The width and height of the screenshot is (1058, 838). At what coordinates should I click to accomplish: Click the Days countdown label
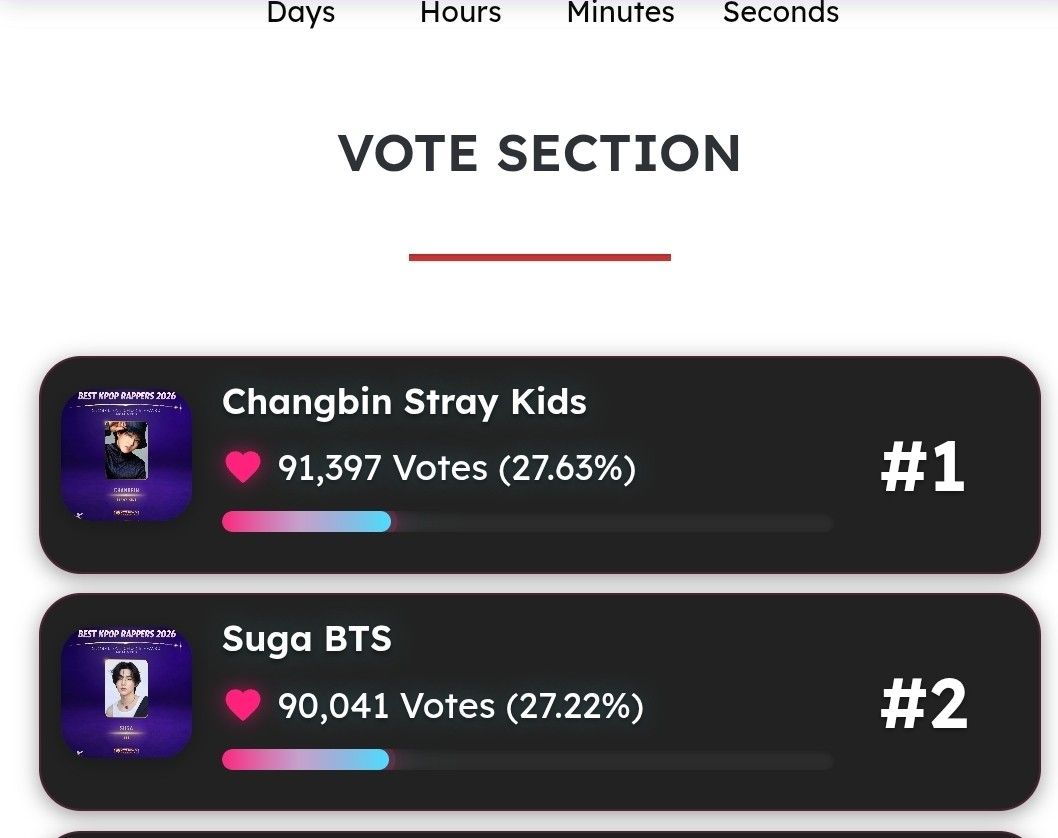[x=300, y=13]
